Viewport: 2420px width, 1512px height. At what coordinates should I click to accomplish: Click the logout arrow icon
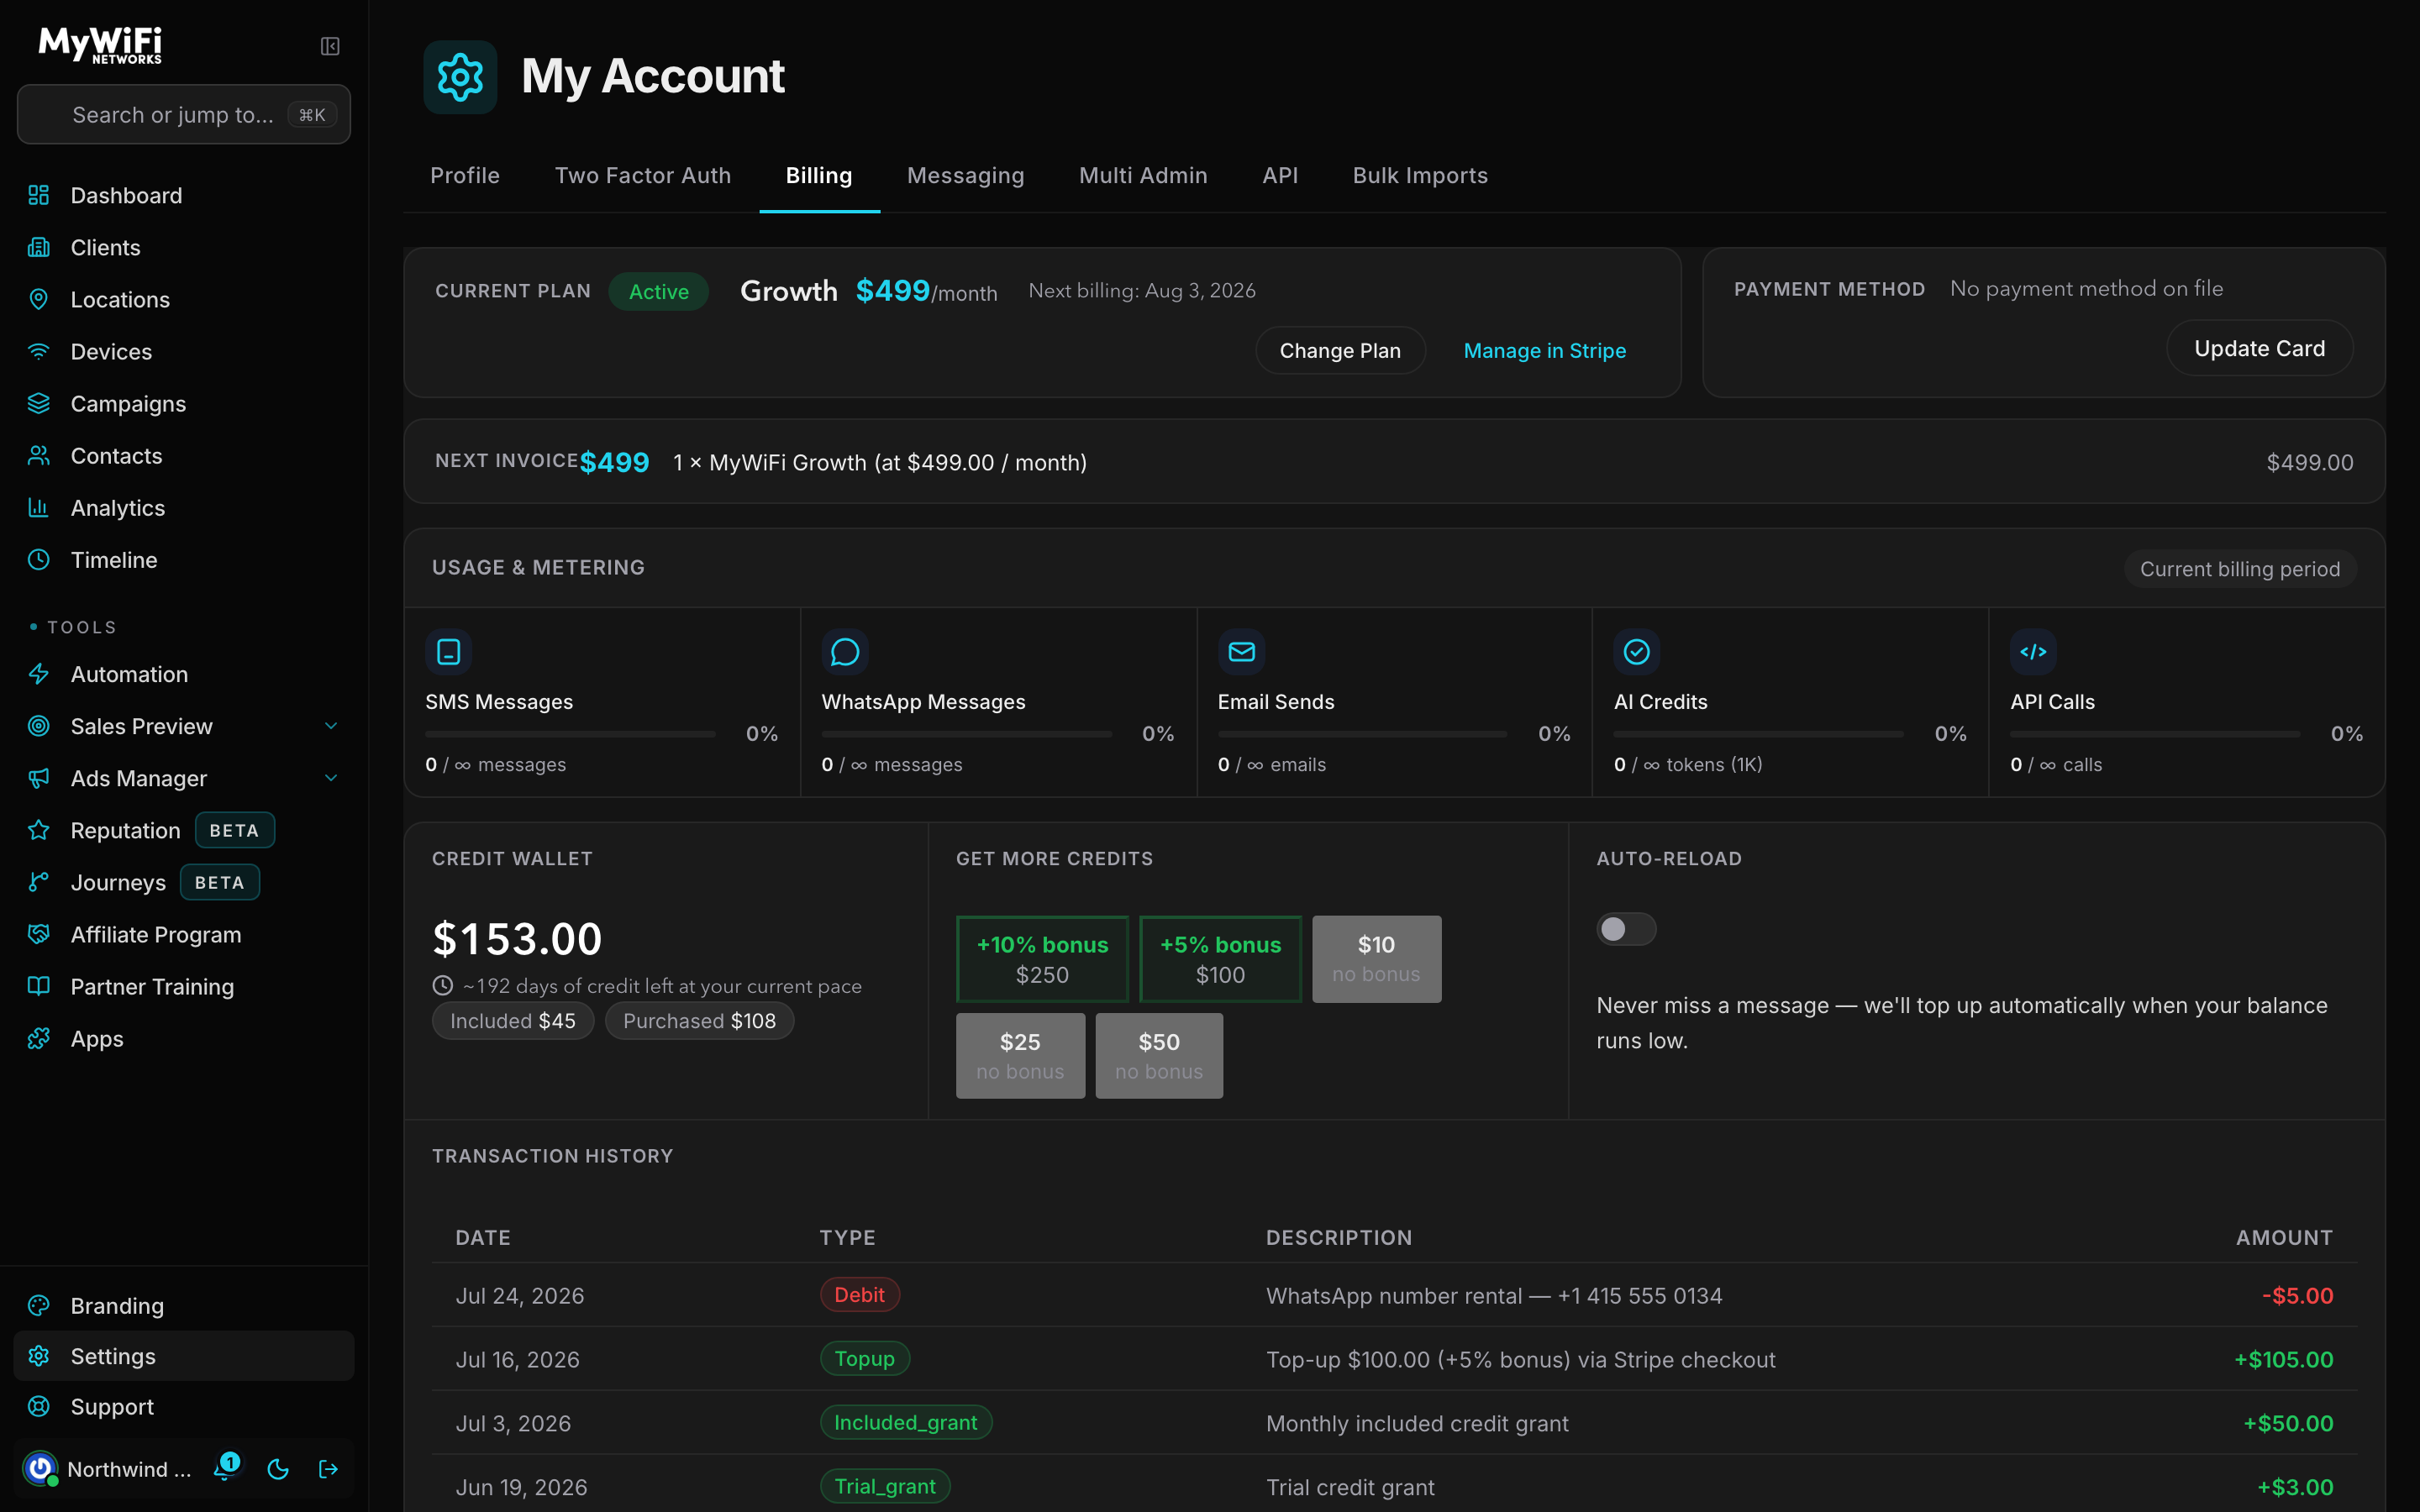point(328,1469)
